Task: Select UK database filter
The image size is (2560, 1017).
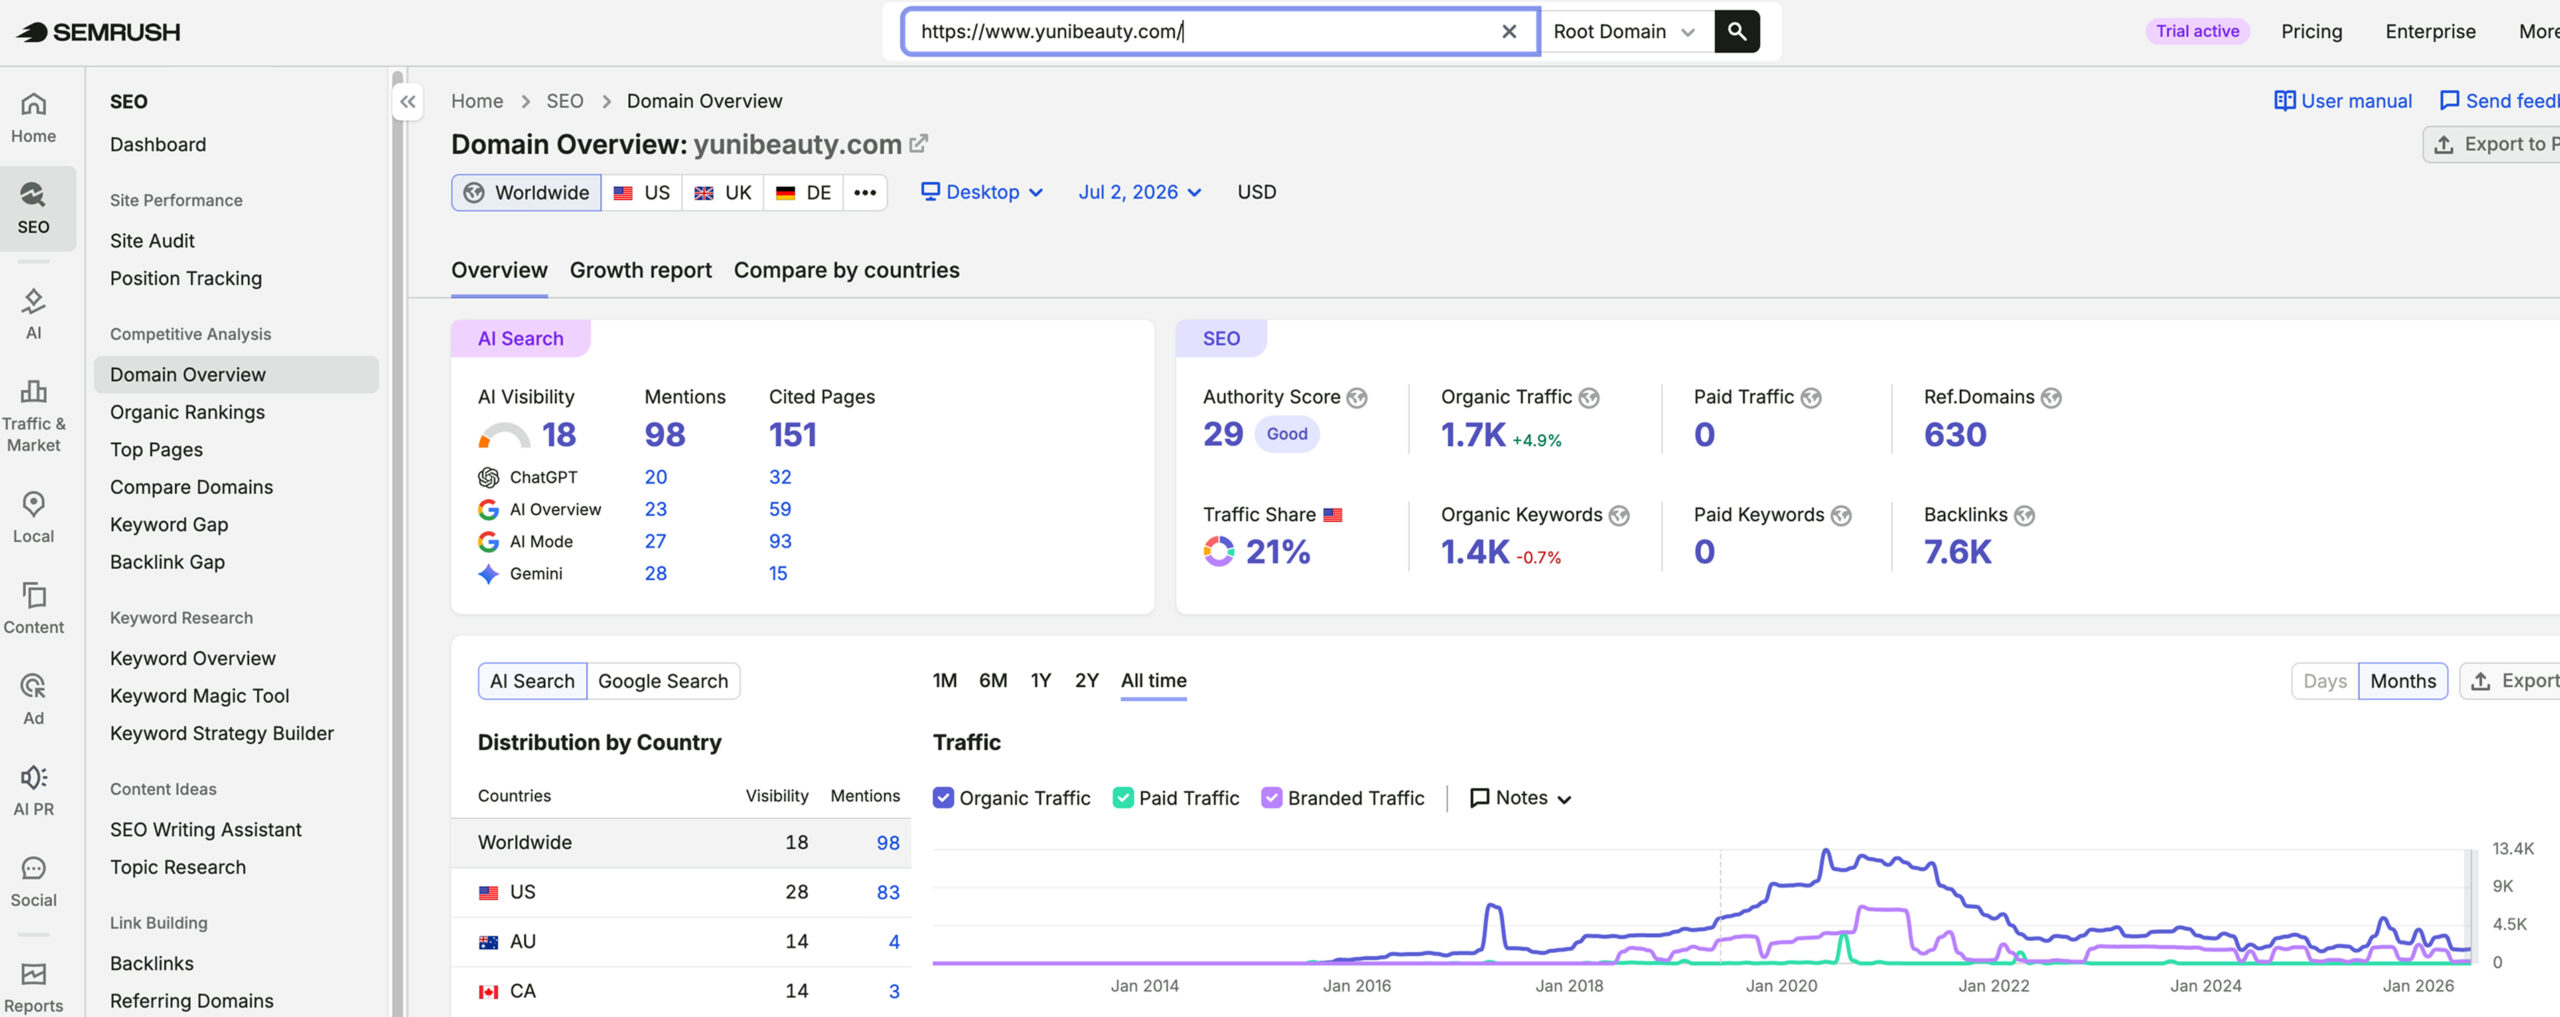Action: click(x=723, y=193)
